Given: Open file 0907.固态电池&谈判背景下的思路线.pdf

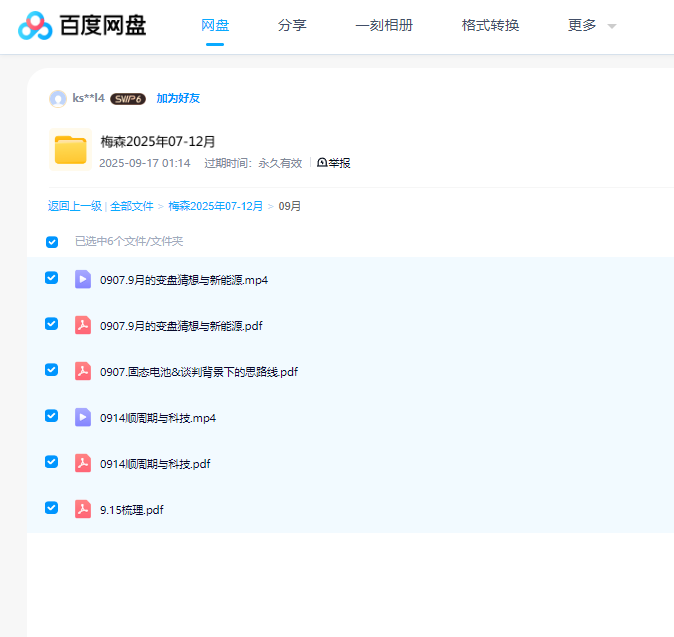Looking at the screenshot, I should click(199, 372).
